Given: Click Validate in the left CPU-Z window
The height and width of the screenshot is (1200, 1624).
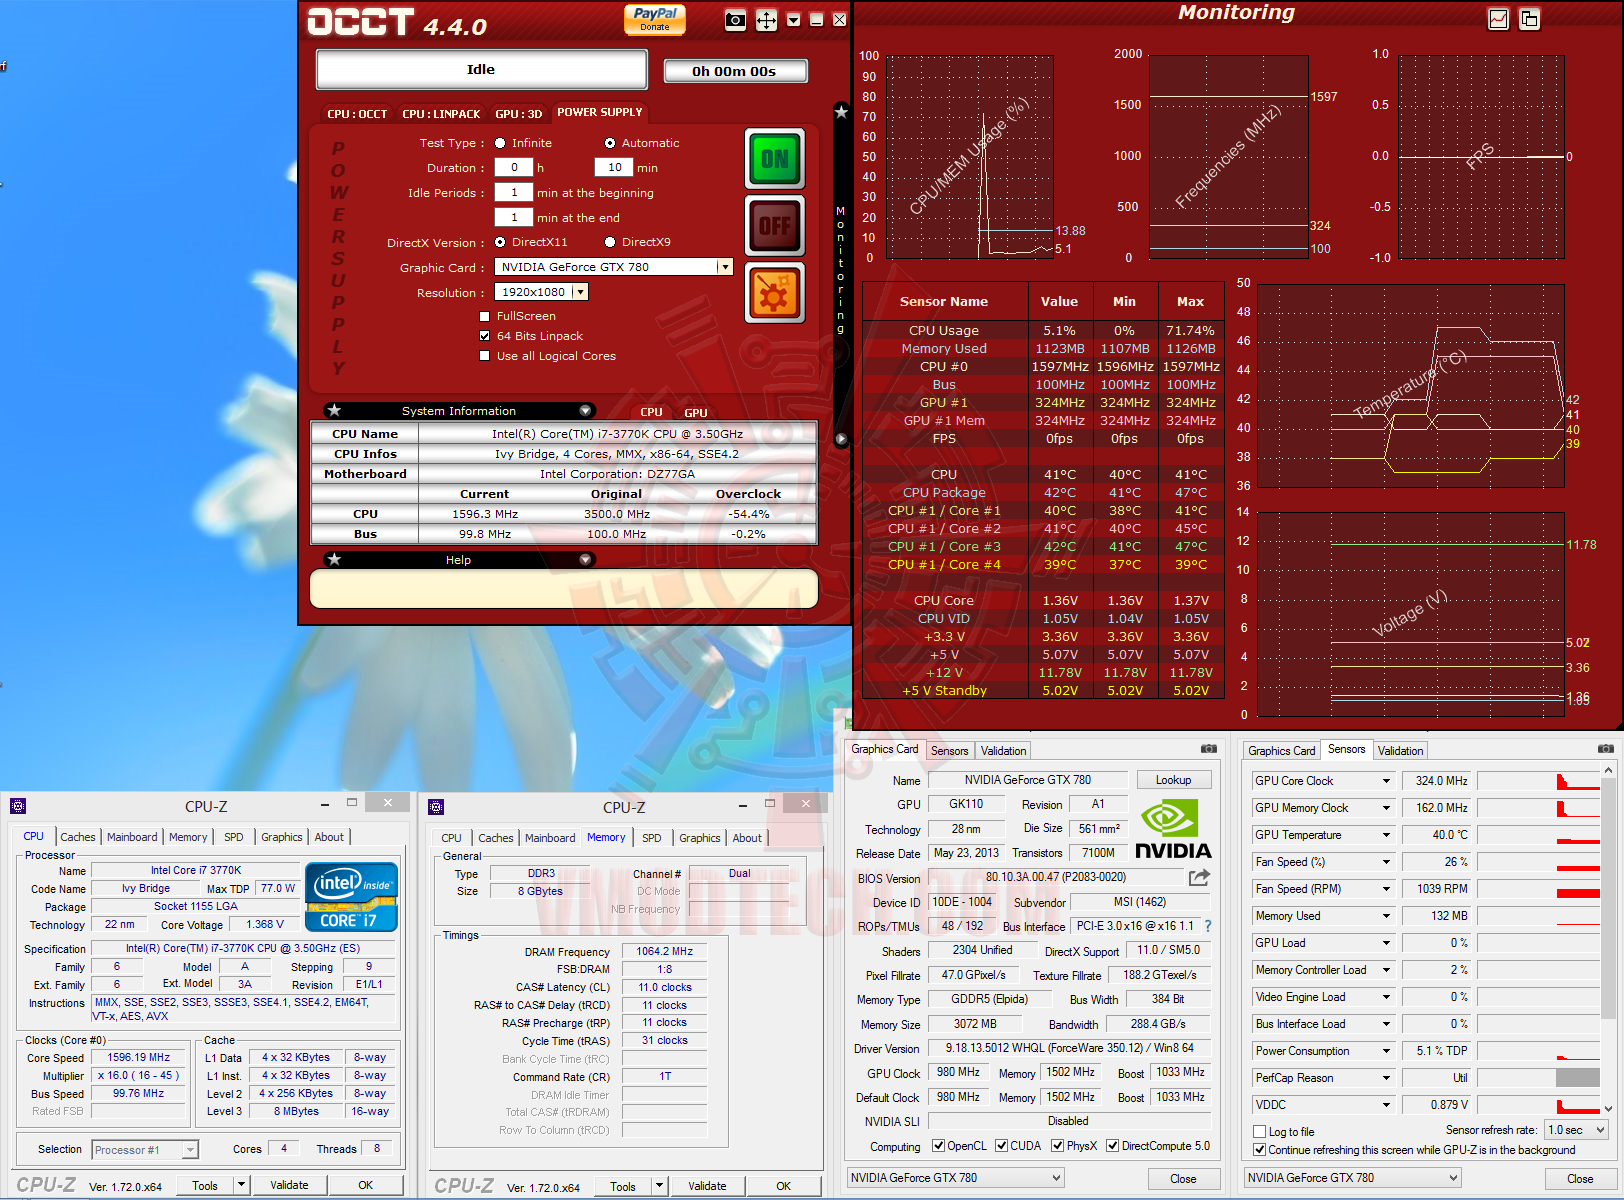Looking at the screenshot, I should pos(289,1185).
